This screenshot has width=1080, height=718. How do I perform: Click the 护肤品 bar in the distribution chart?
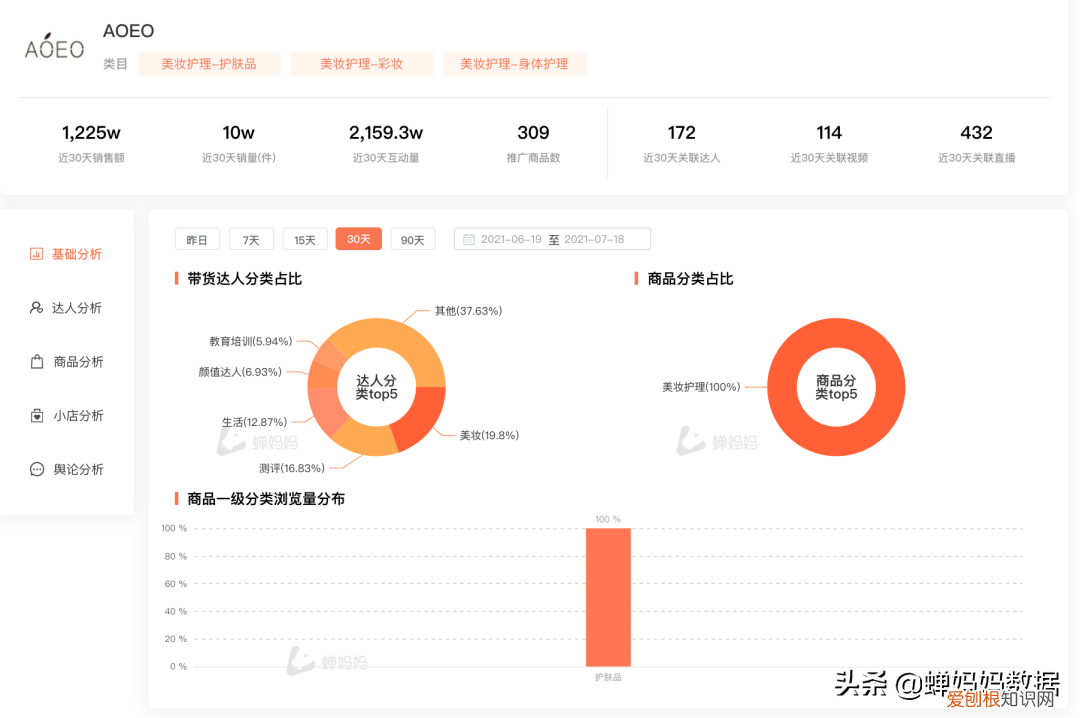[x=608, y=595]
